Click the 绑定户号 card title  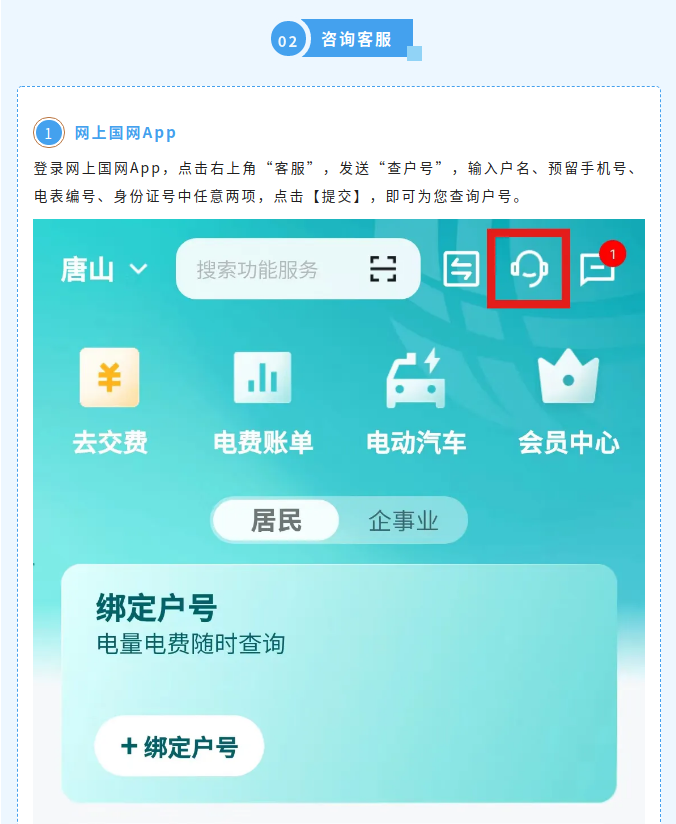156,608
